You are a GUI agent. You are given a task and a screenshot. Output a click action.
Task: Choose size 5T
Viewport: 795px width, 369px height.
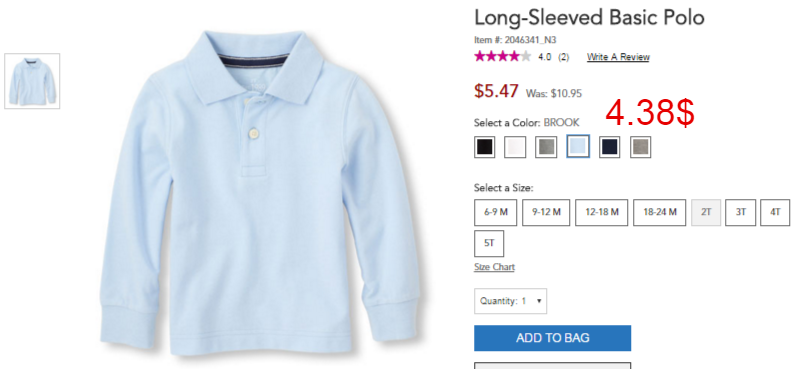(489, 243)
